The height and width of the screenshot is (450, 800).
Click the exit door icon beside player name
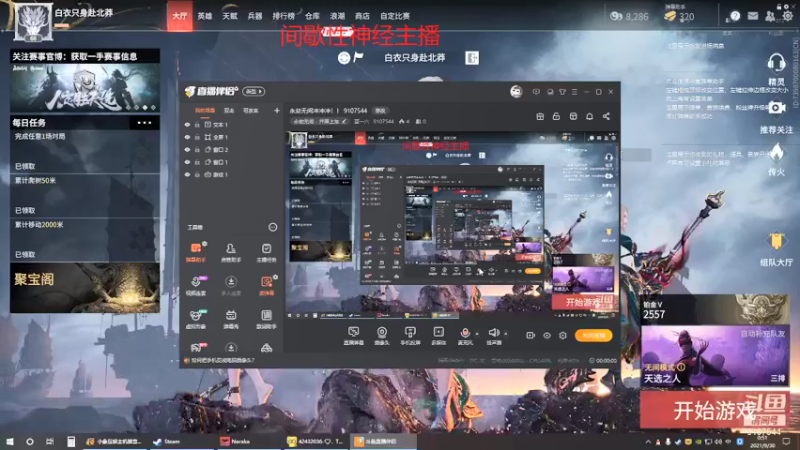472,58
